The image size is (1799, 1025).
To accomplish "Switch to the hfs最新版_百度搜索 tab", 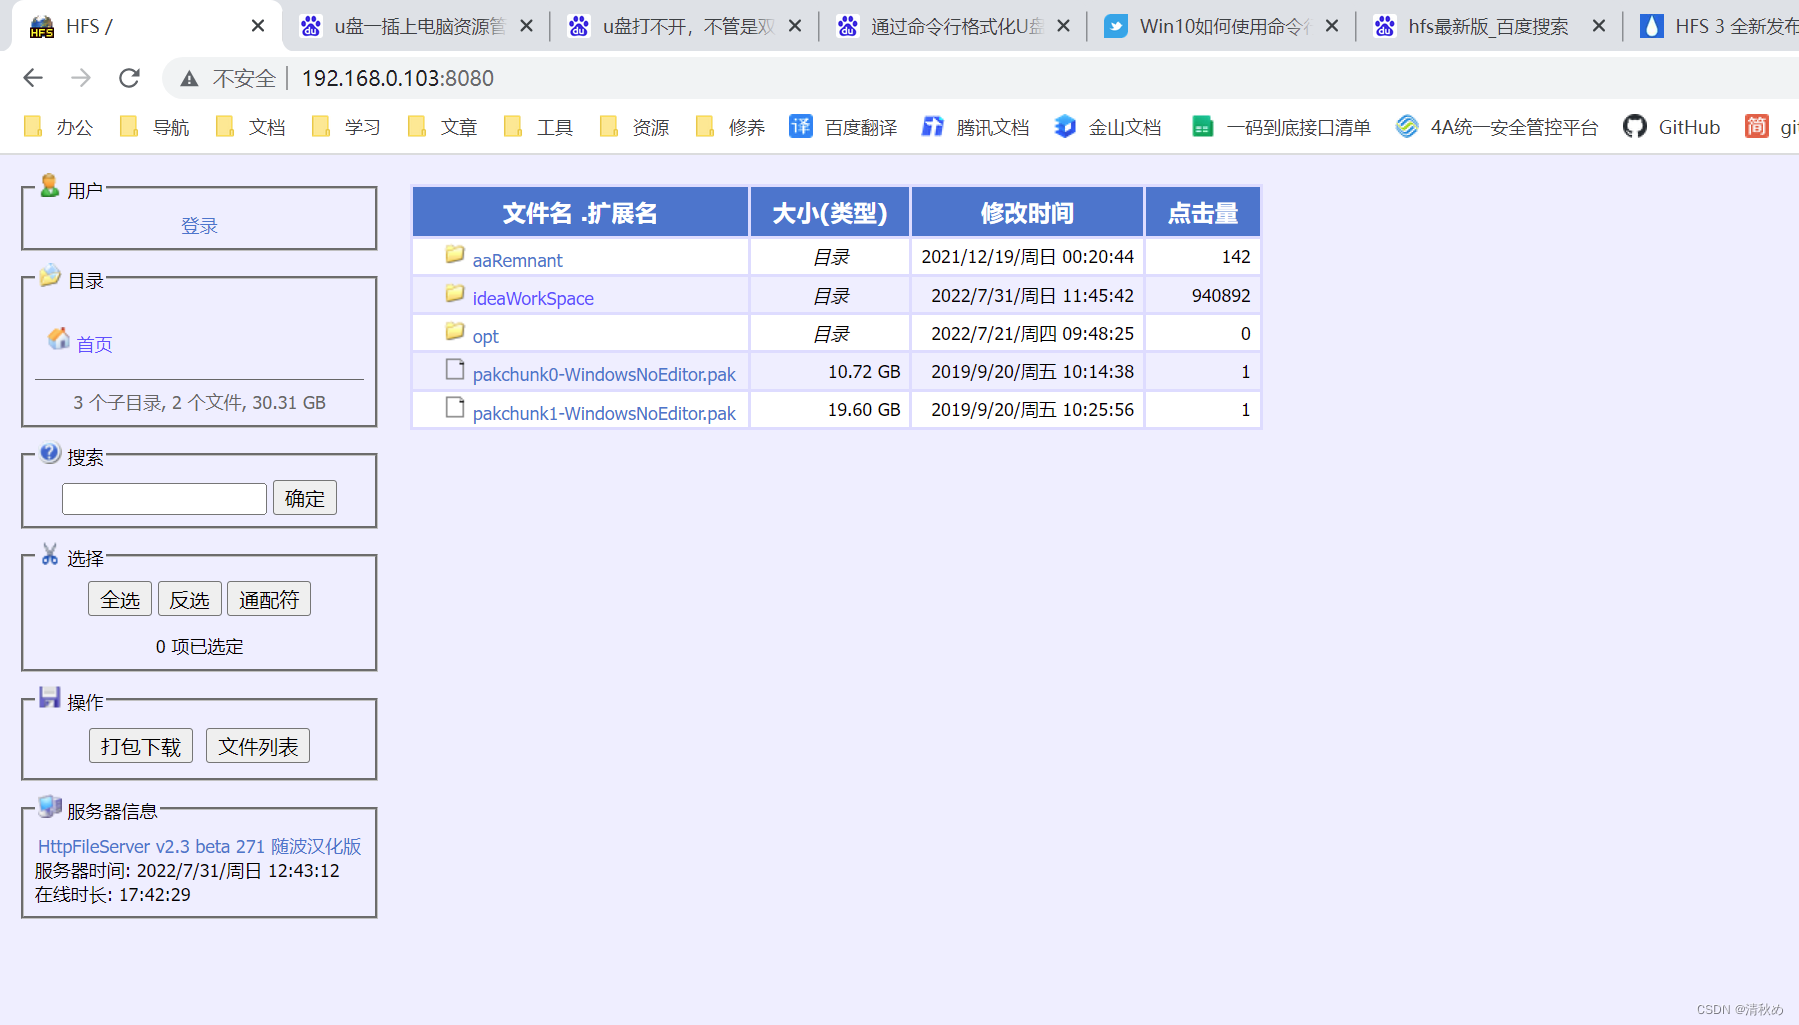I will coord(1487,26).
